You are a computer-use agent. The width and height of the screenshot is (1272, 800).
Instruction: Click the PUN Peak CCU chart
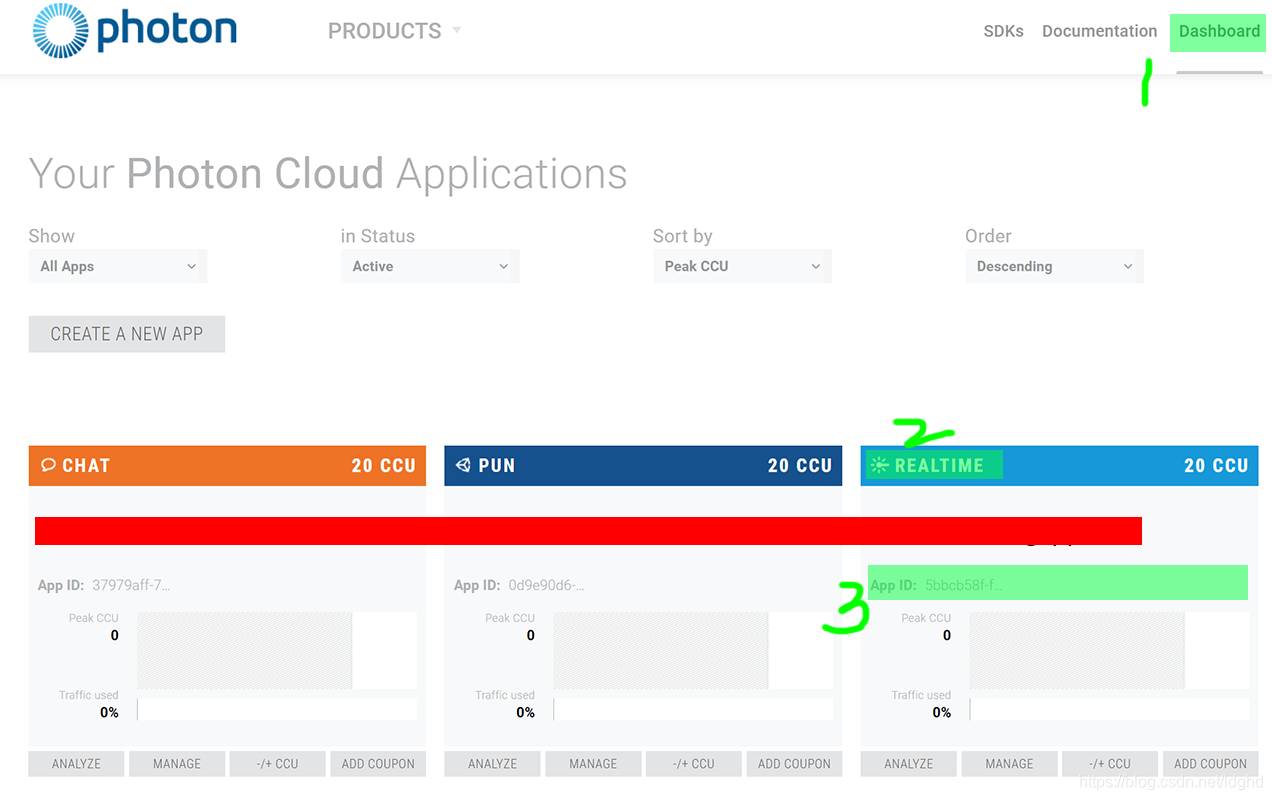(x=693, y=650)
